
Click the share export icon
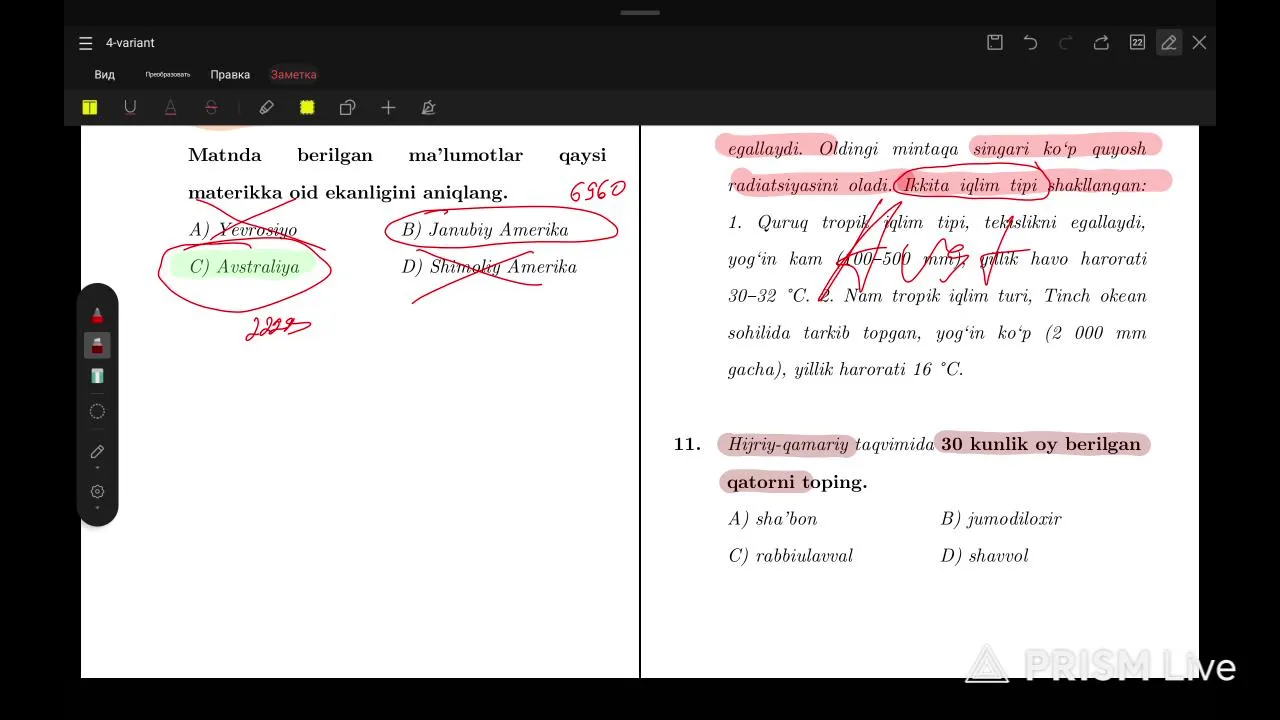[x=1101, y=42]
